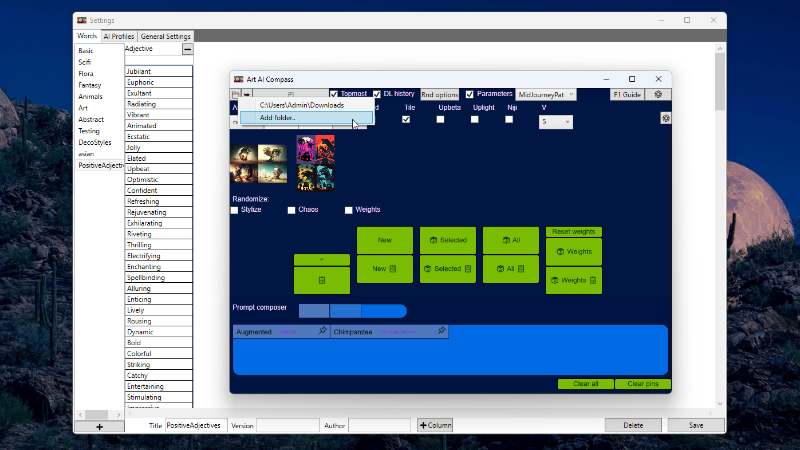Viewport: 800px width, 450px height.
Task: Click the Reset weights button
Action: tap(573, 232)
